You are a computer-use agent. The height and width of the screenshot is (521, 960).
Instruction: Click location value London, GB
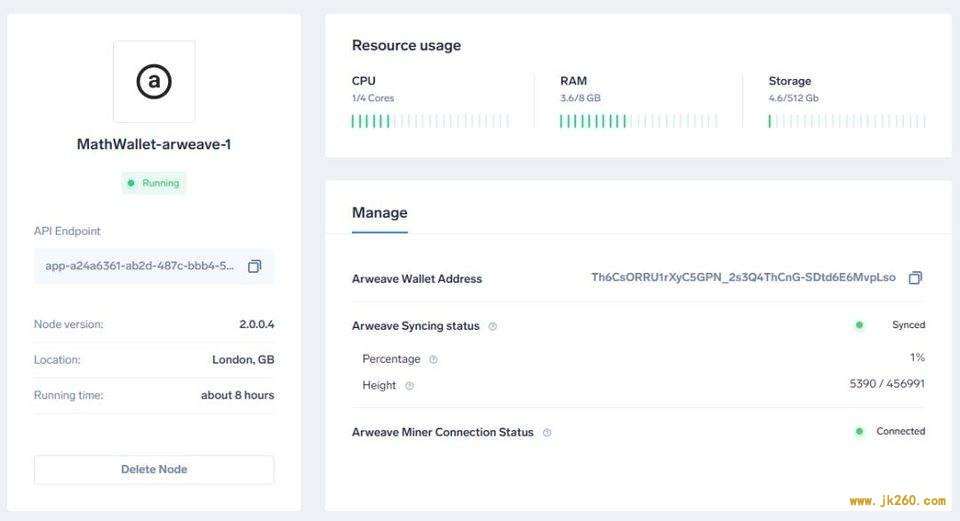click(243, 360)
